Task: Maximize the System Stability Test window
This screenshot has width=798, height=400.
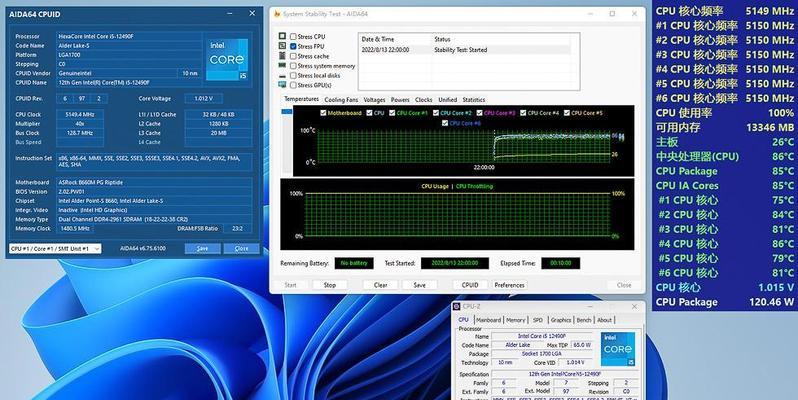Action: 612,14
